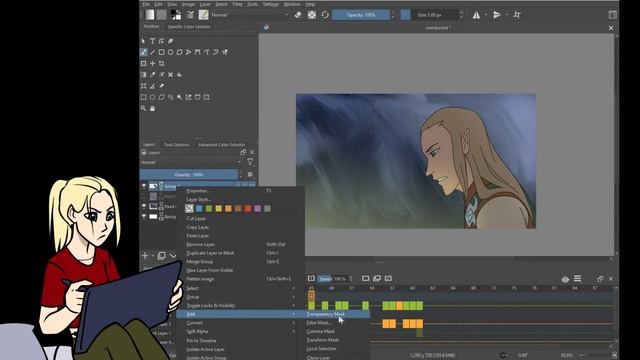Toggle horizontal mirror tool
This screenshot has height=360, width=640.
pos(476,15)
